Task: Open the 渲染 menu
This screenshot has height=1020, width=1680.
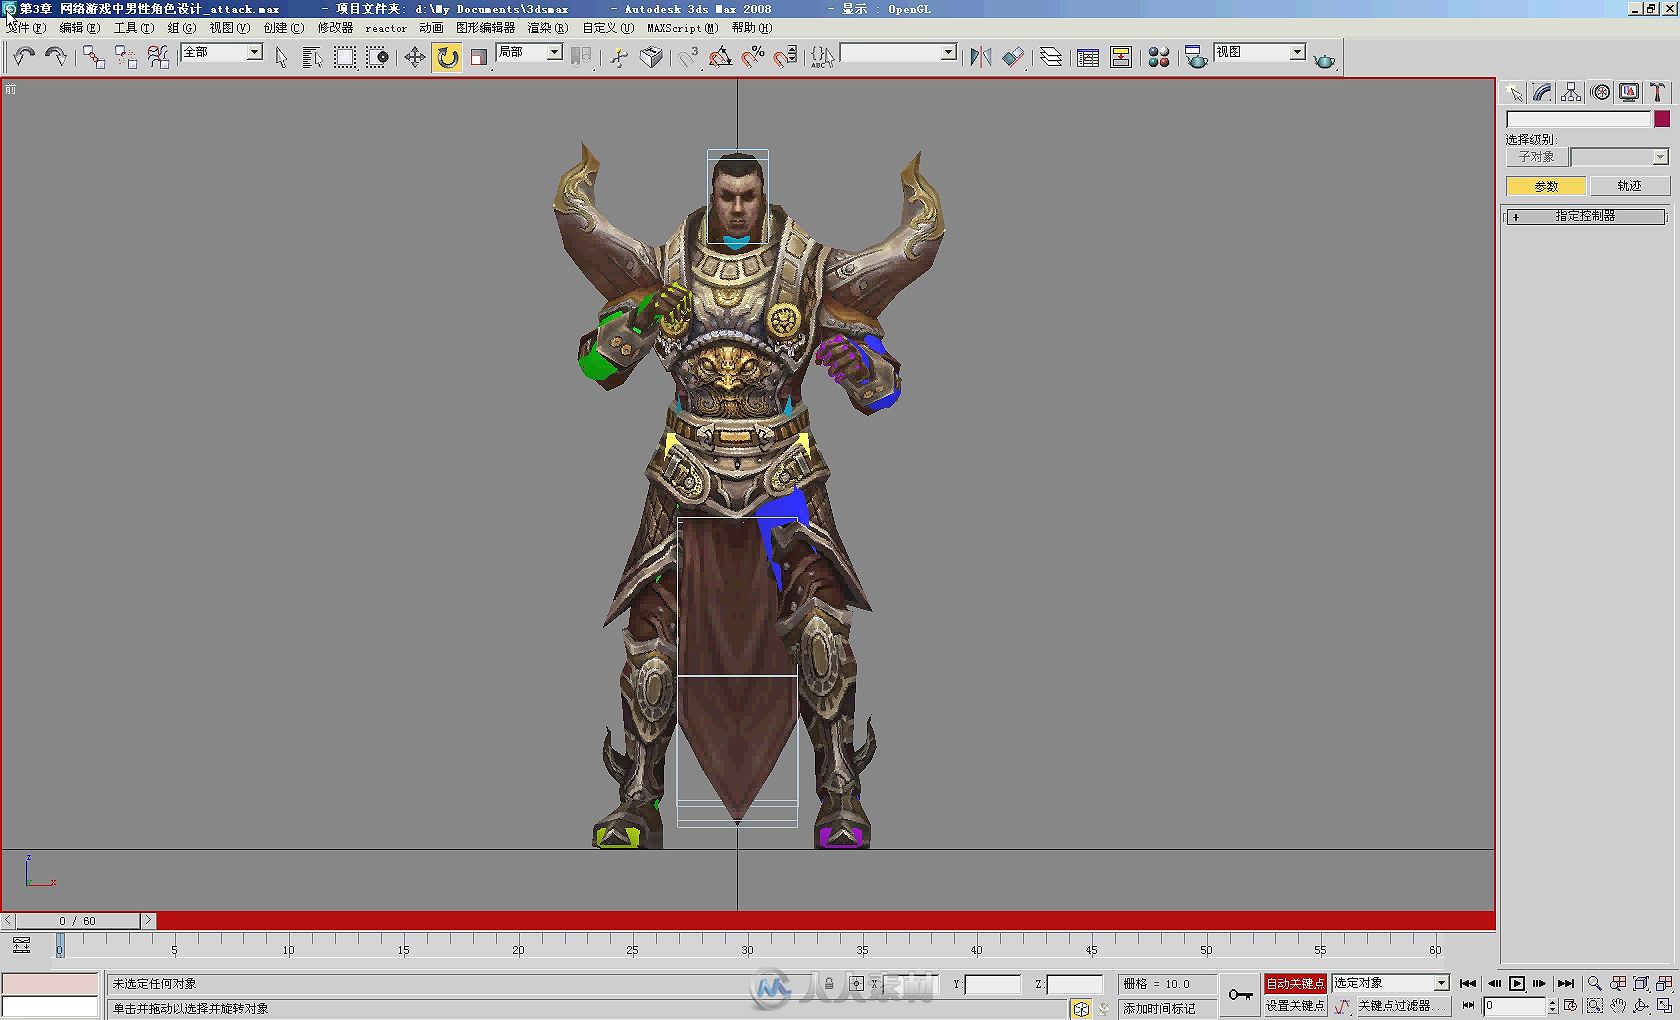Action: click(x=547, y=28)
